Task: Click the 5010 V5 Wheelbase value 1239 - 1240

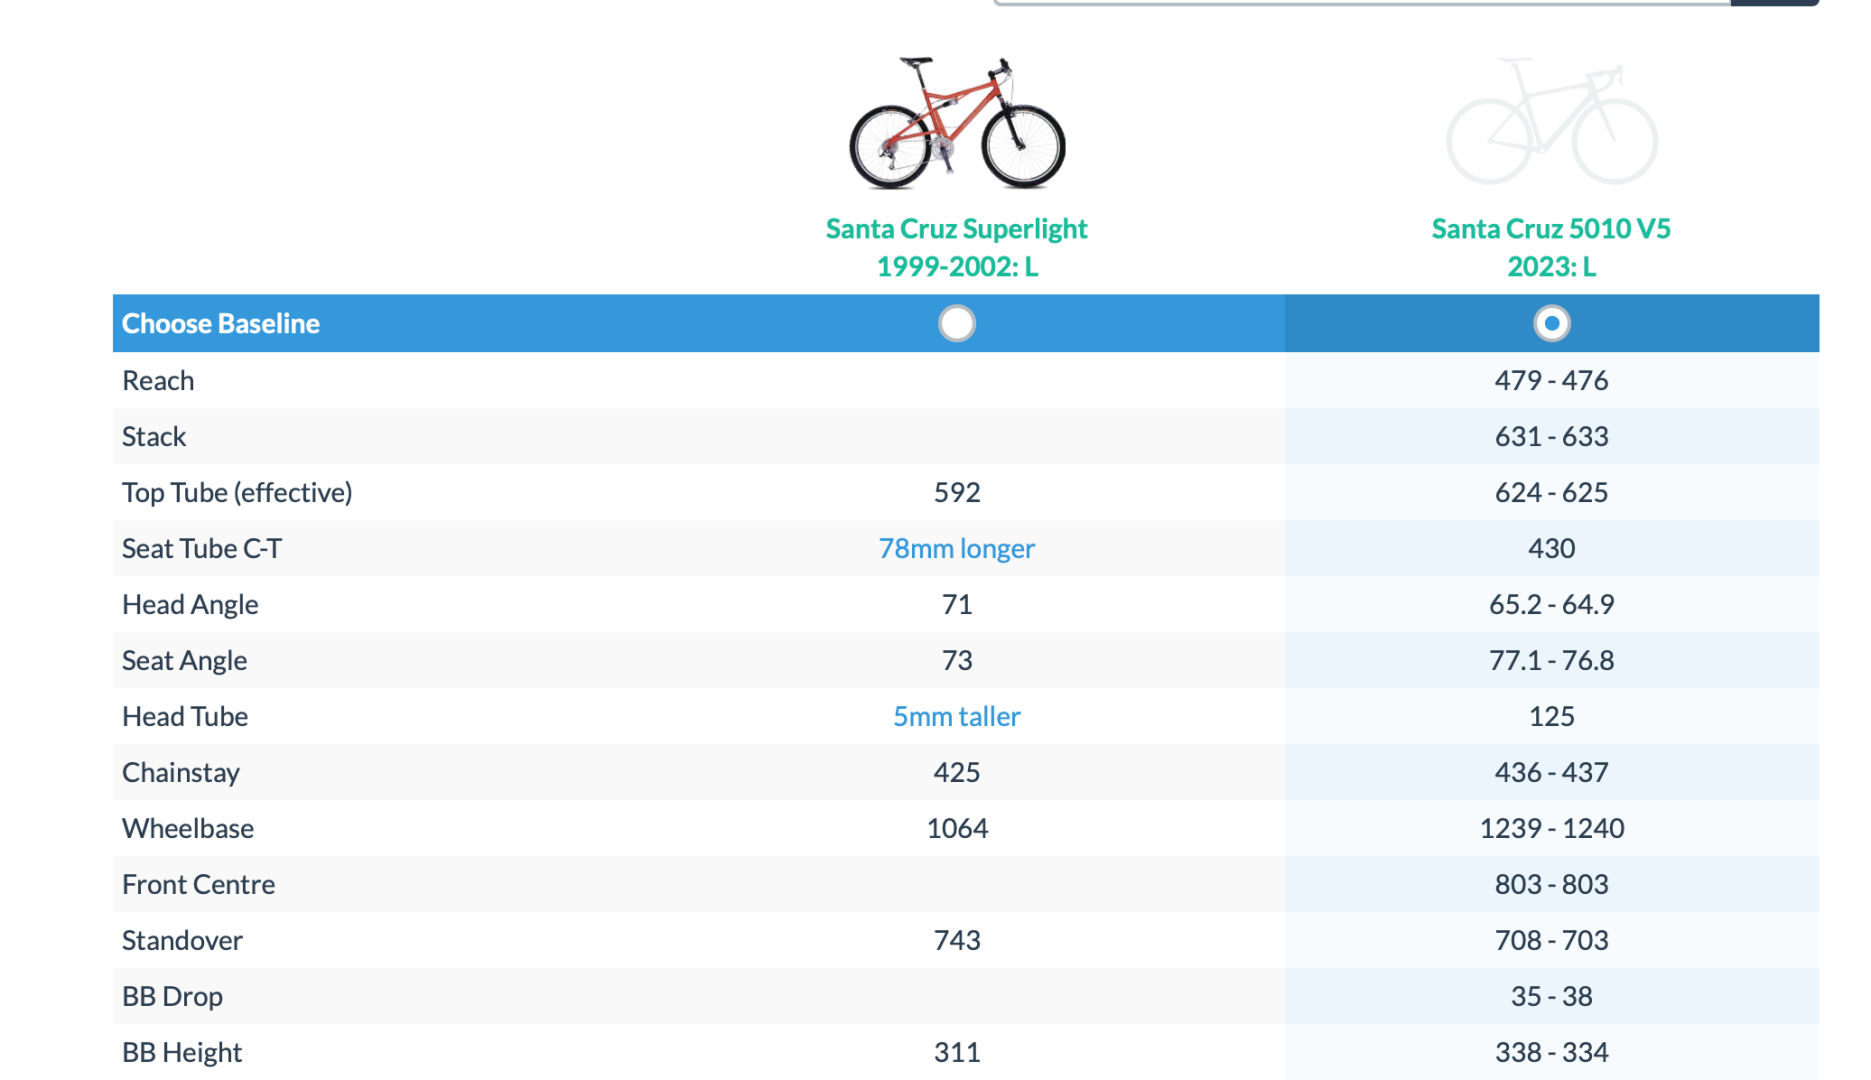Action: pyautogui.click(x=1551, y=828)
